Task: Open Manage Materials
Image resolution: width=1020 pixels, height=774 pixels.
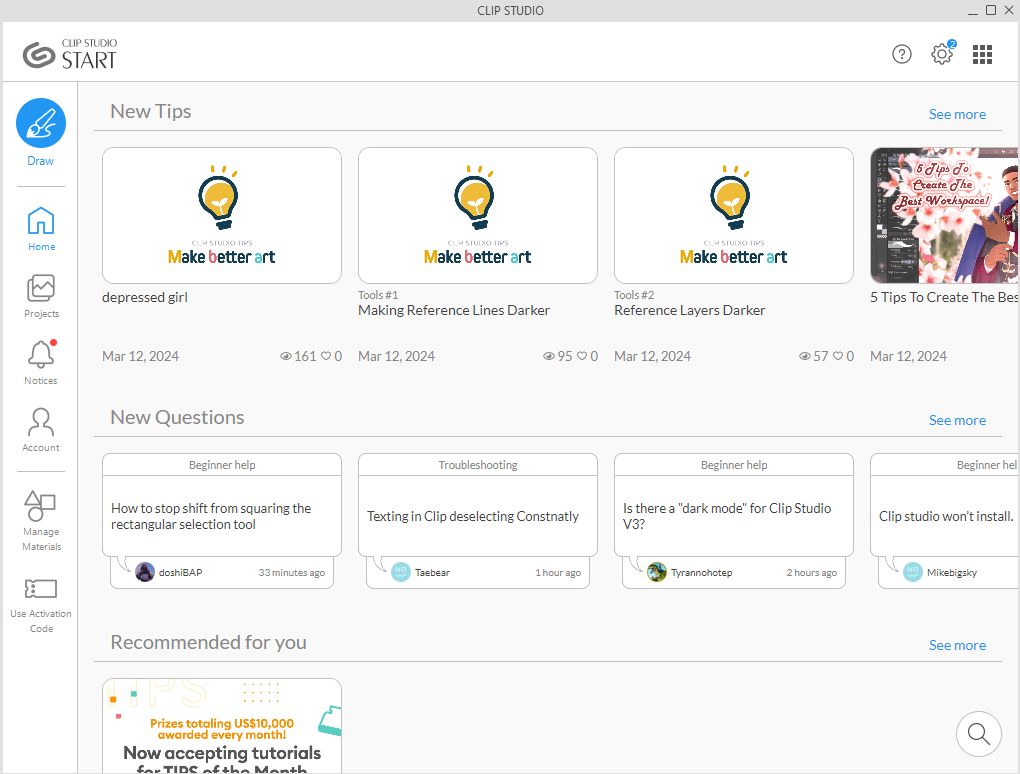Action: tap(41, 521)
